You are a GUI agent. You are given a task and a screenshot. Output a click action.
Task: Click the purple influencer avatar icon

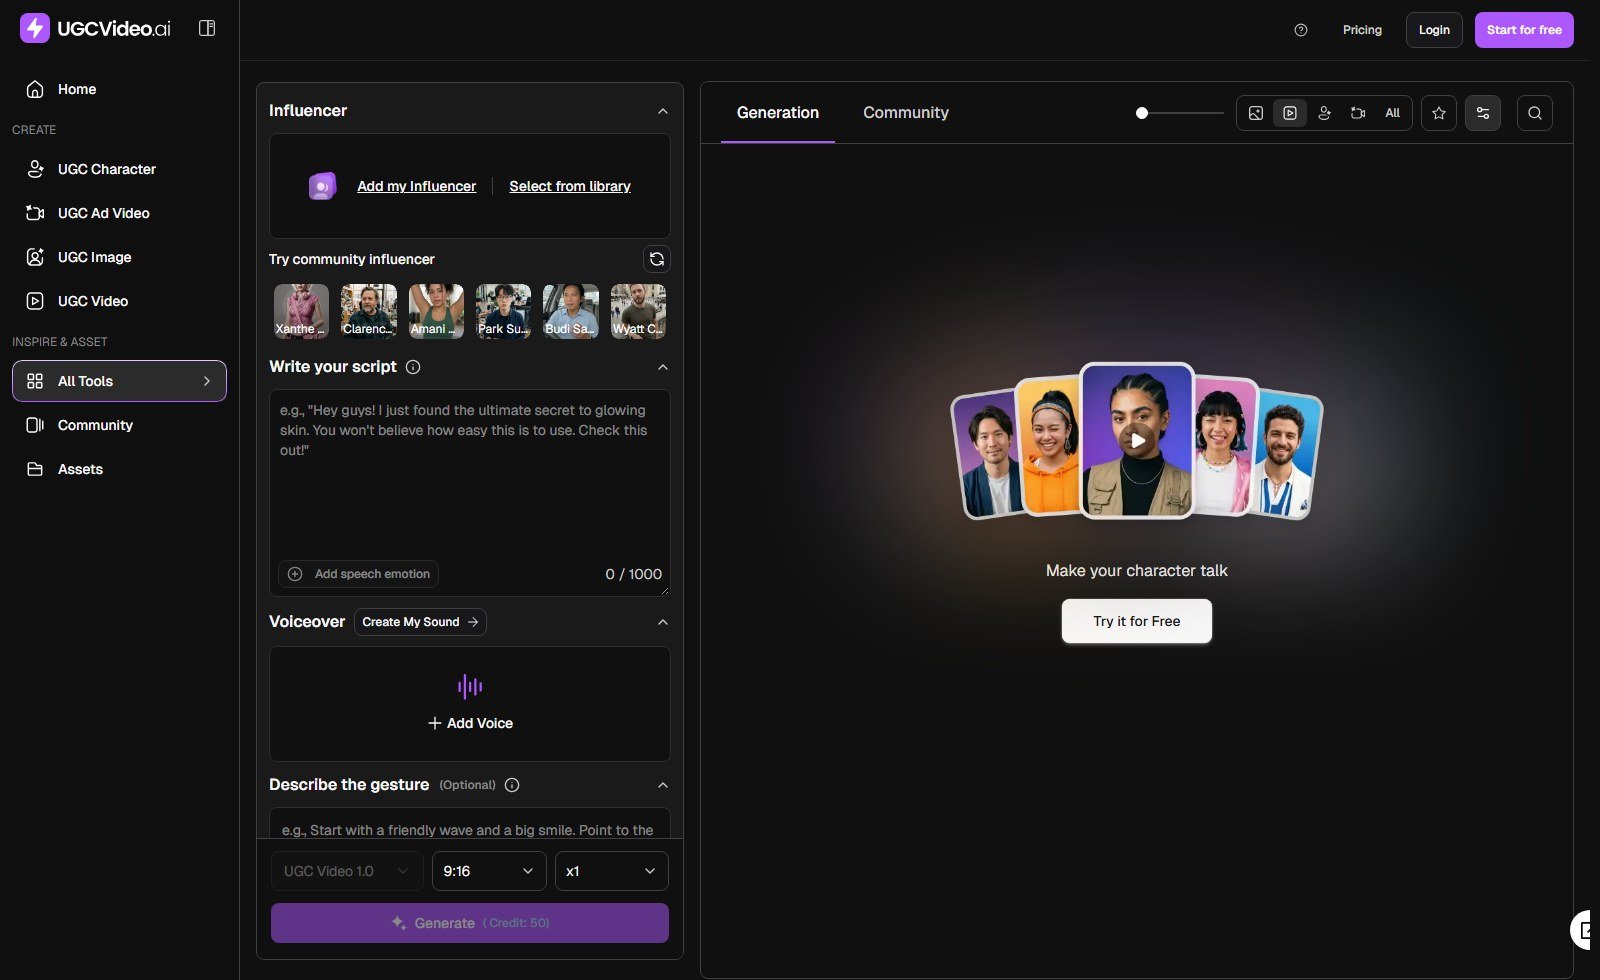(322, 186)
